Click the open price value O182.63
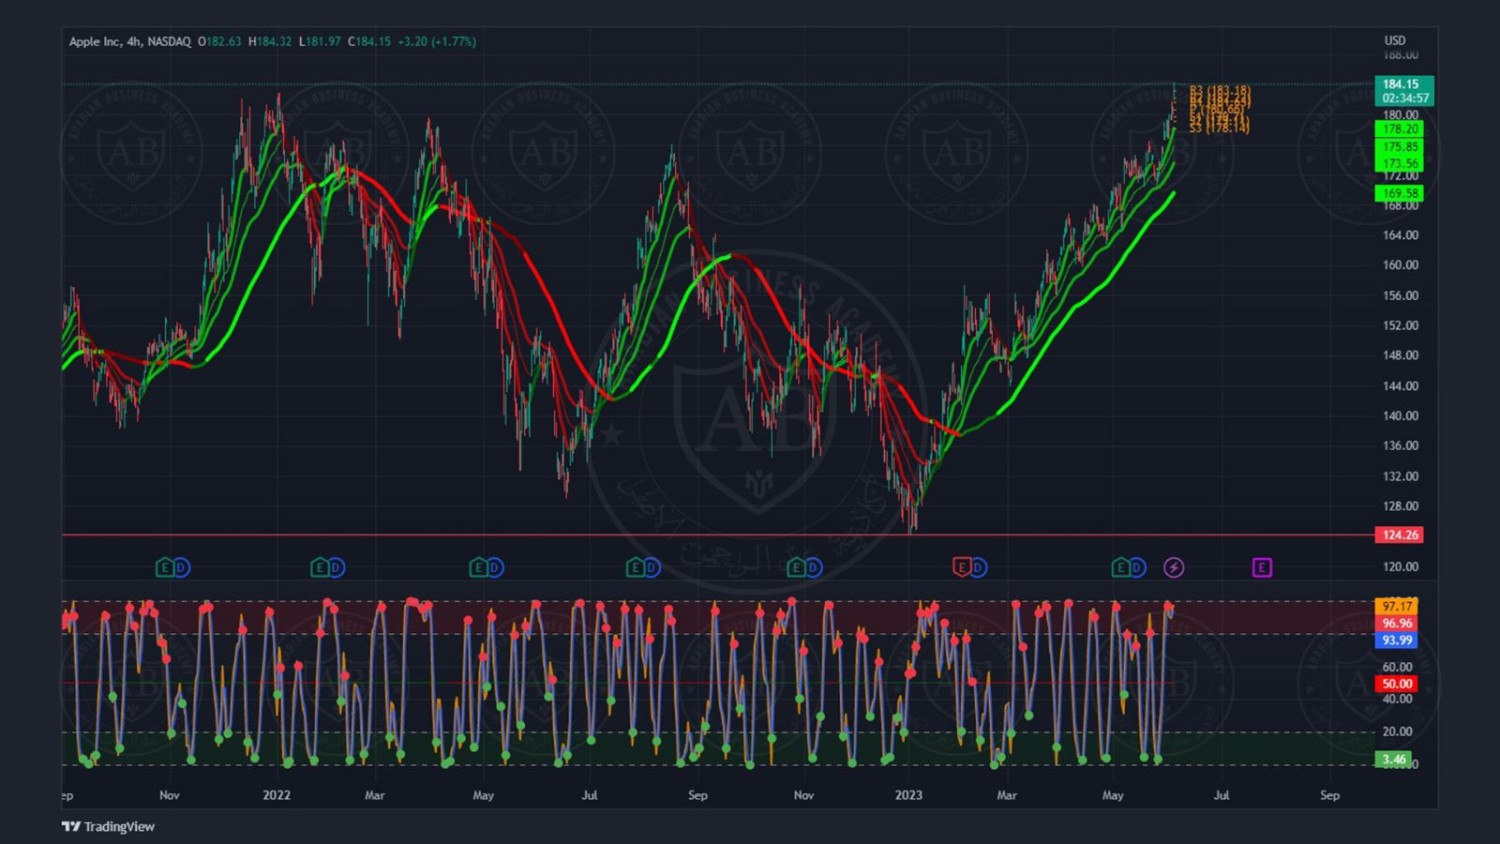The width and height of the screenshot is (1500, 844). 220,42
